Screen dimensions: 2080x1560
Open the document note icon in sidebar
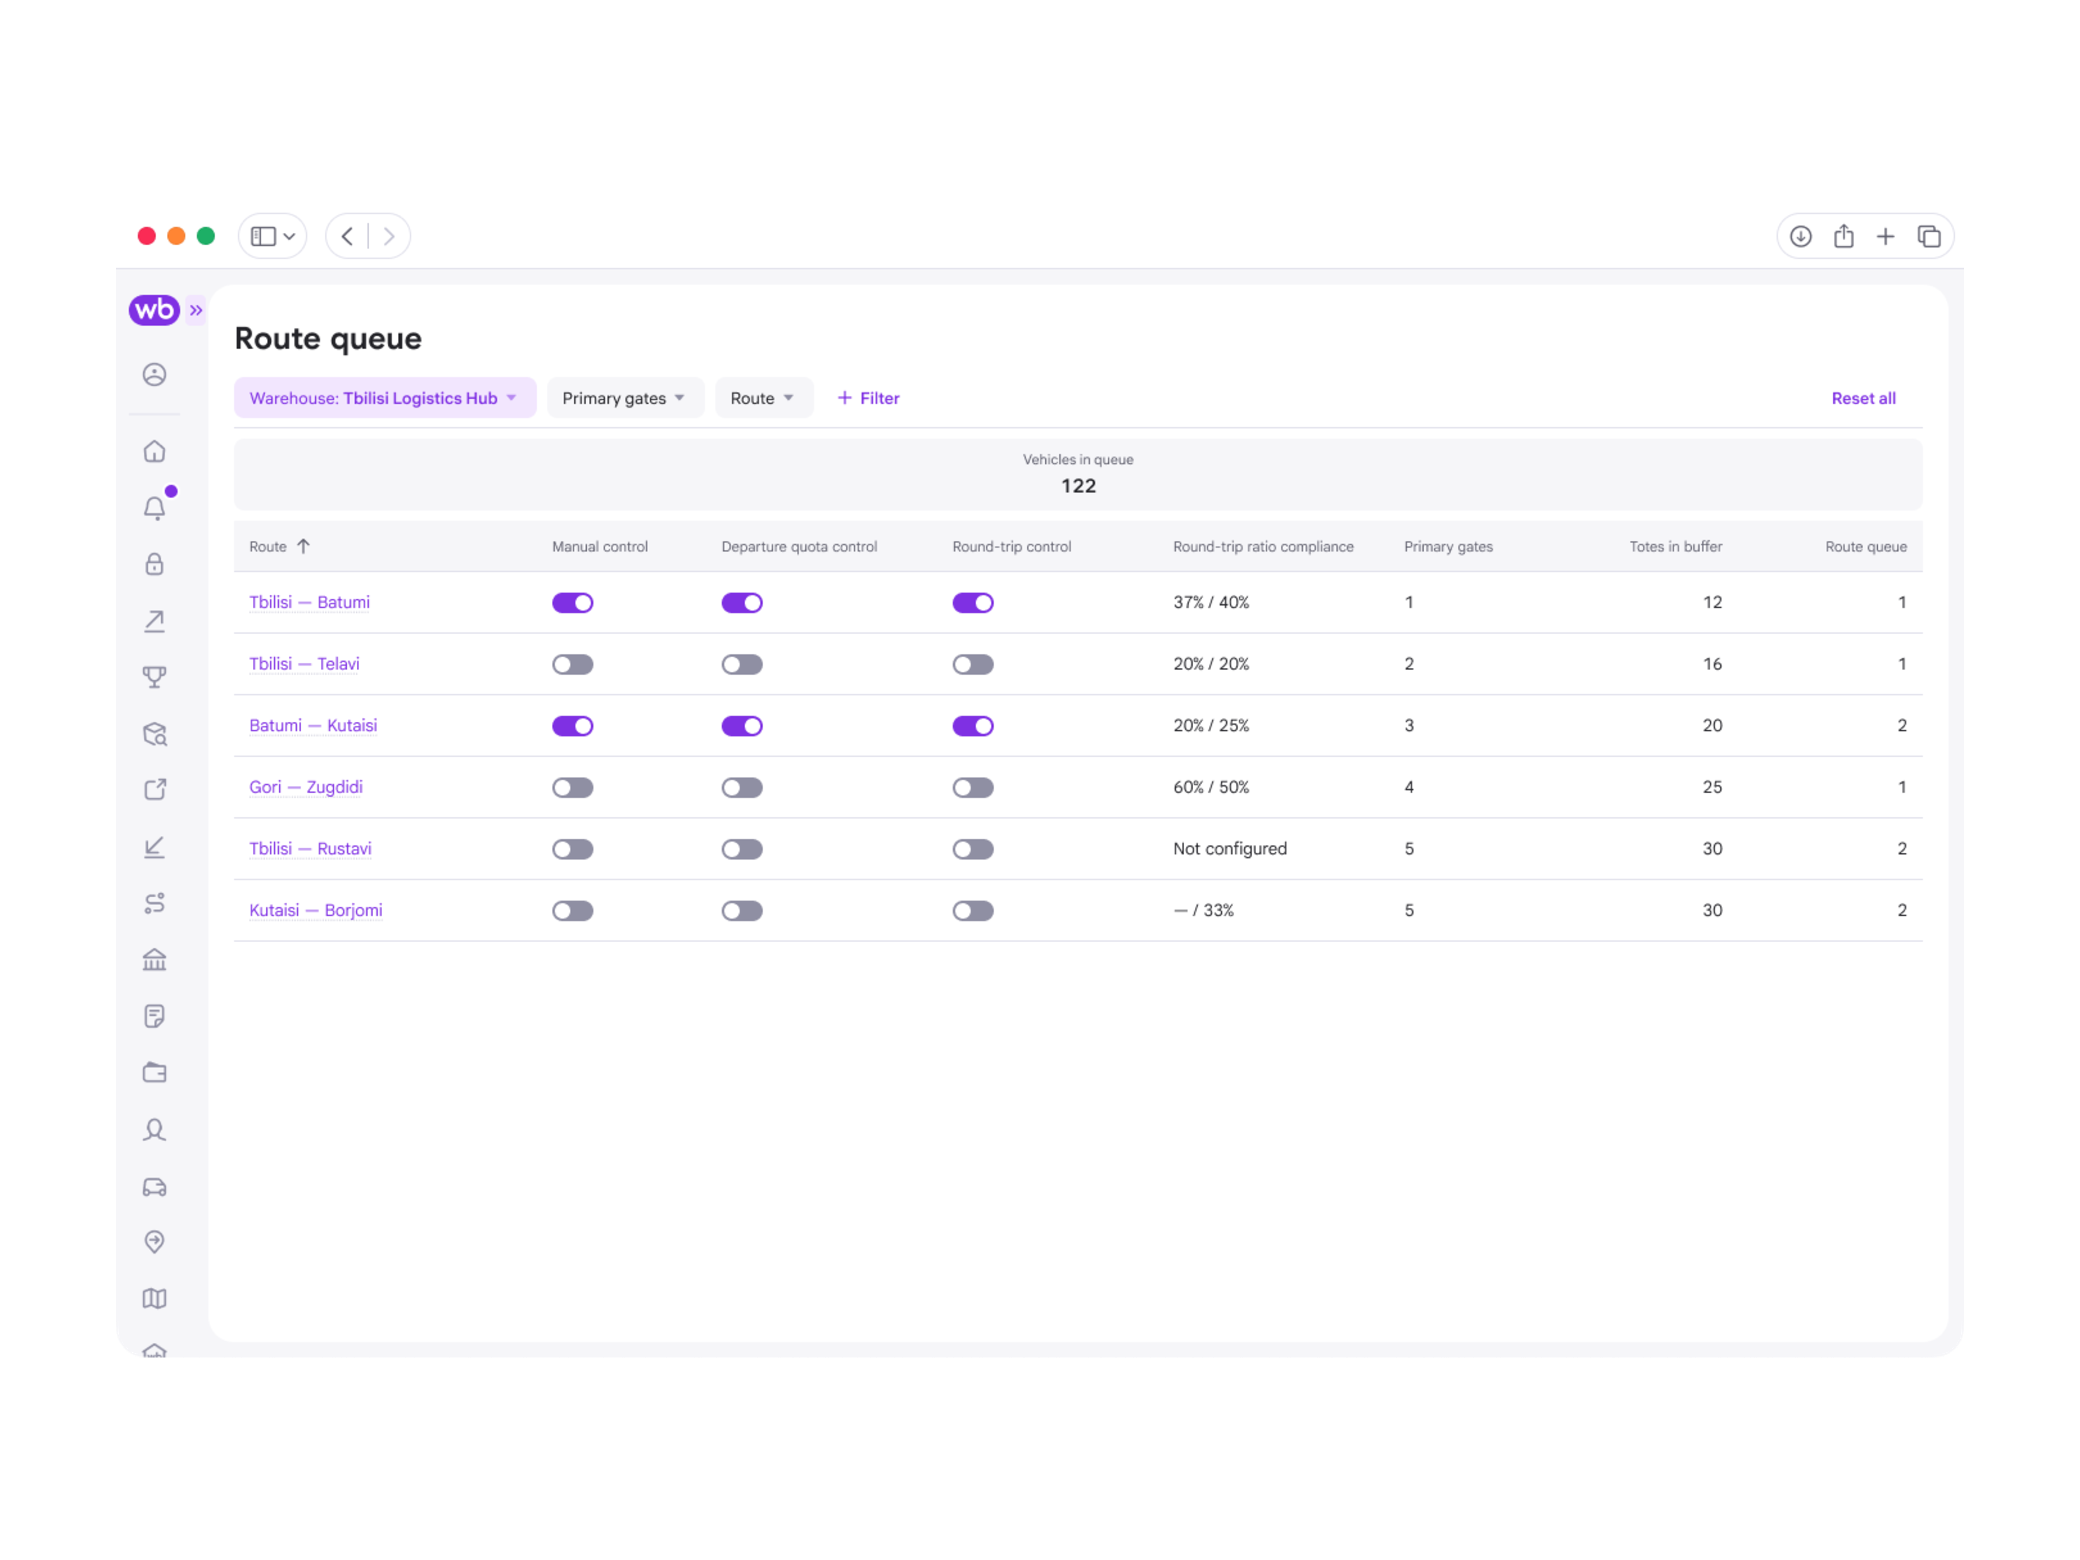pos(154,1017)
